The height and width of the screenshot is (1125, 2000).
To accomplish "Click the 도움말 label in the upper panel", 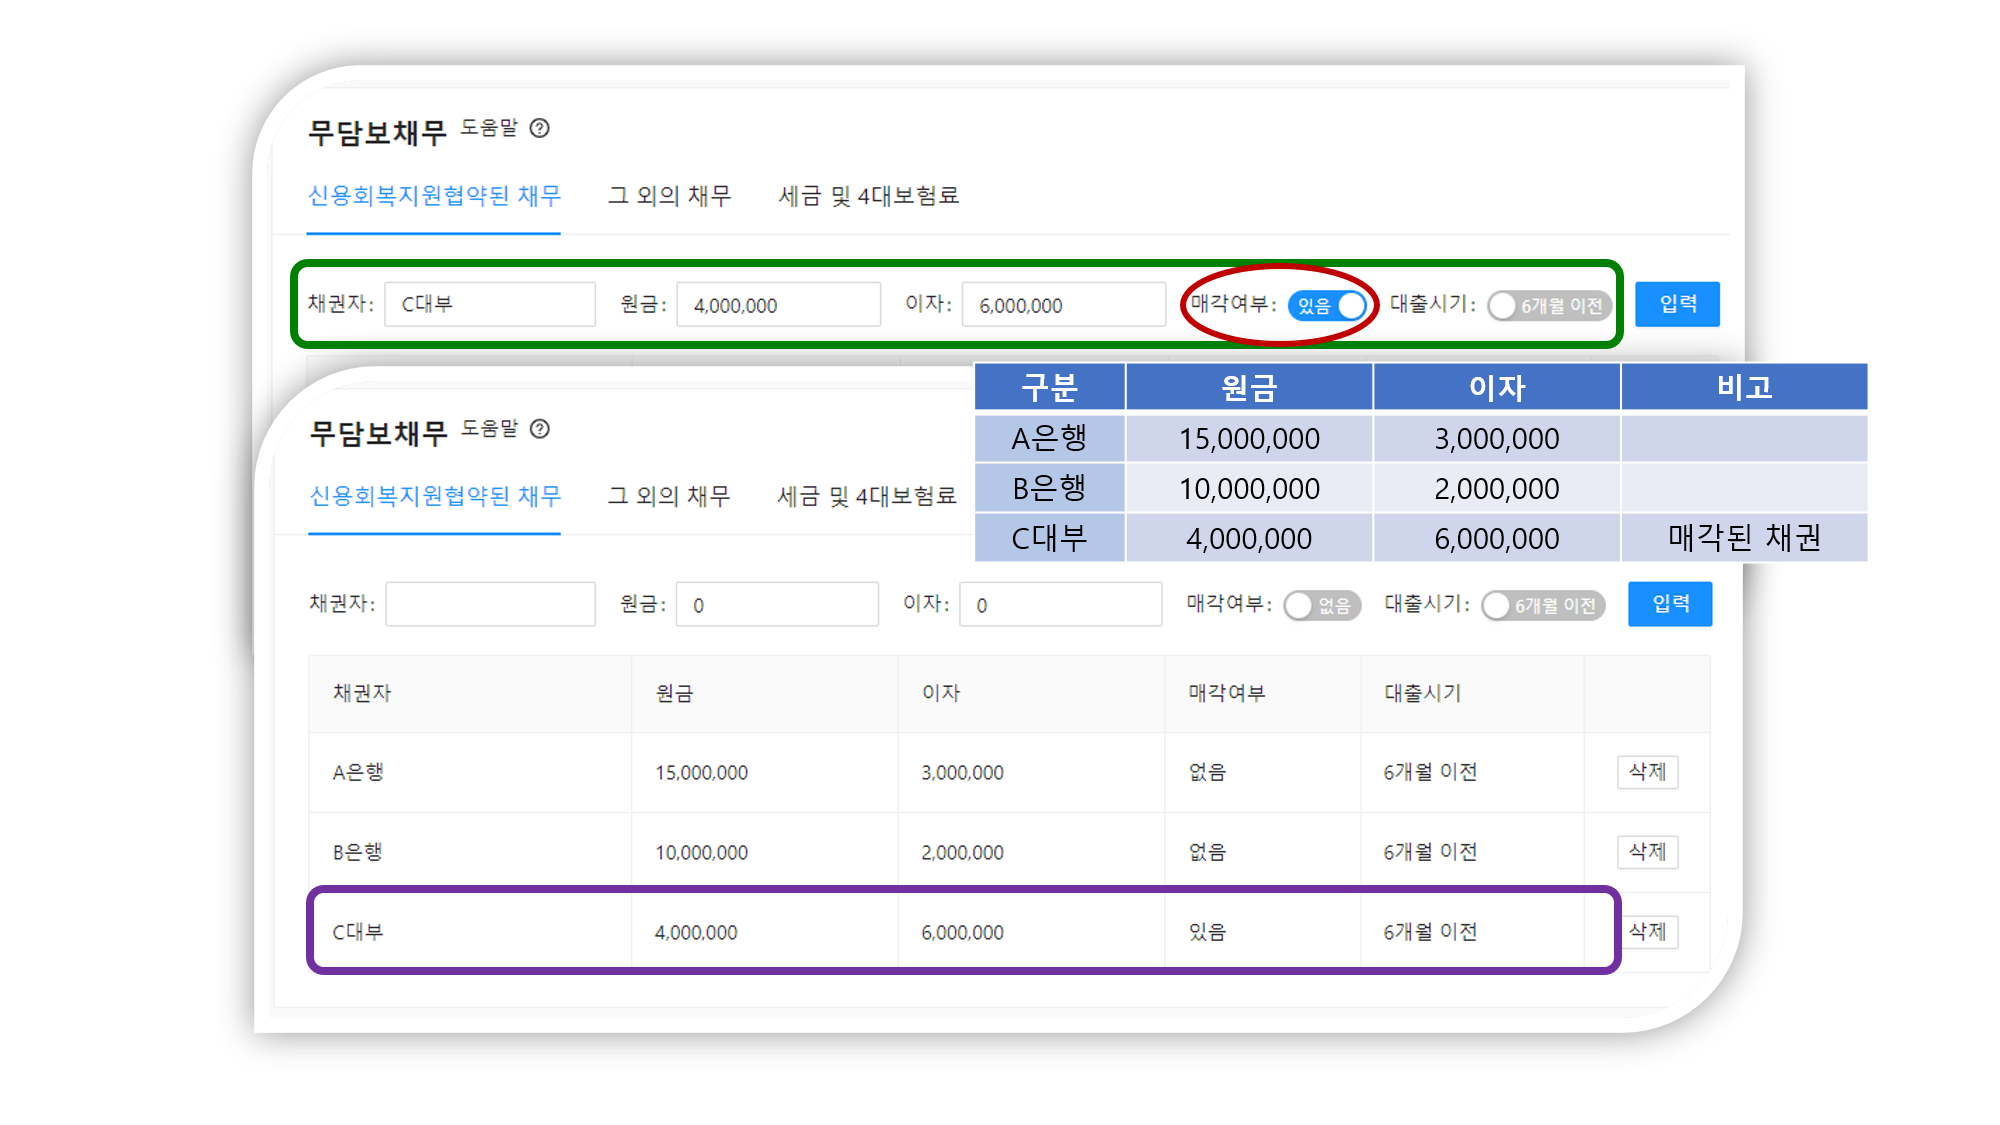I will (x=489, y=128).
